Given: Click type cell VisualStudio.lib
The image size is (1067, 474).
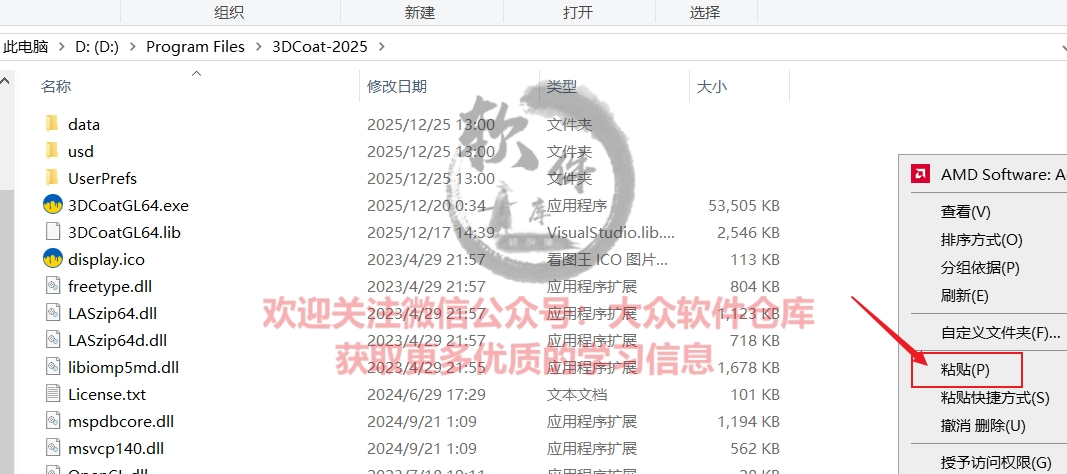Looking at the screenshot, I should 611,233.
